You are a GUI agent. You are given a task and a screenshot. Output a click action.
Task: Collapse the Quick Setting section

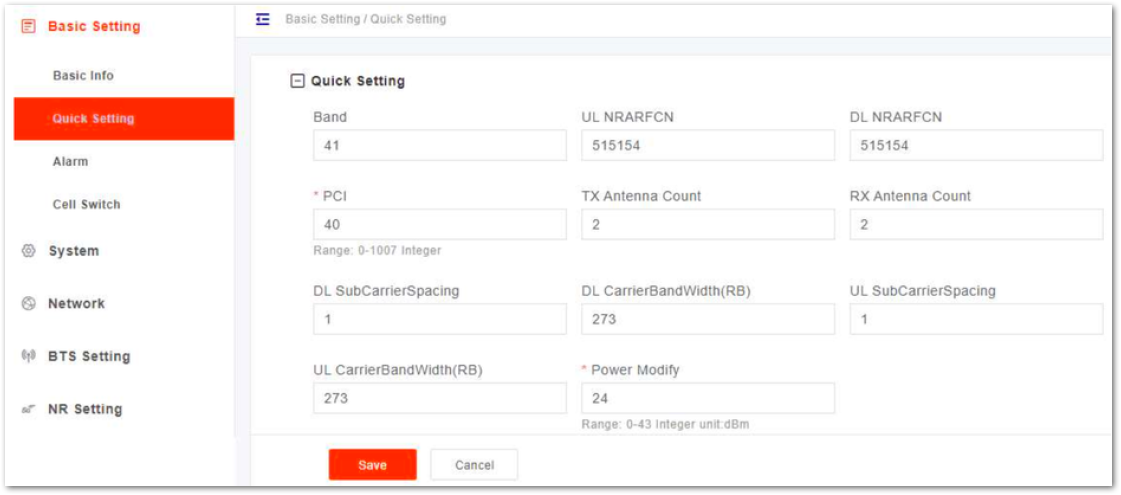point(297,82)
